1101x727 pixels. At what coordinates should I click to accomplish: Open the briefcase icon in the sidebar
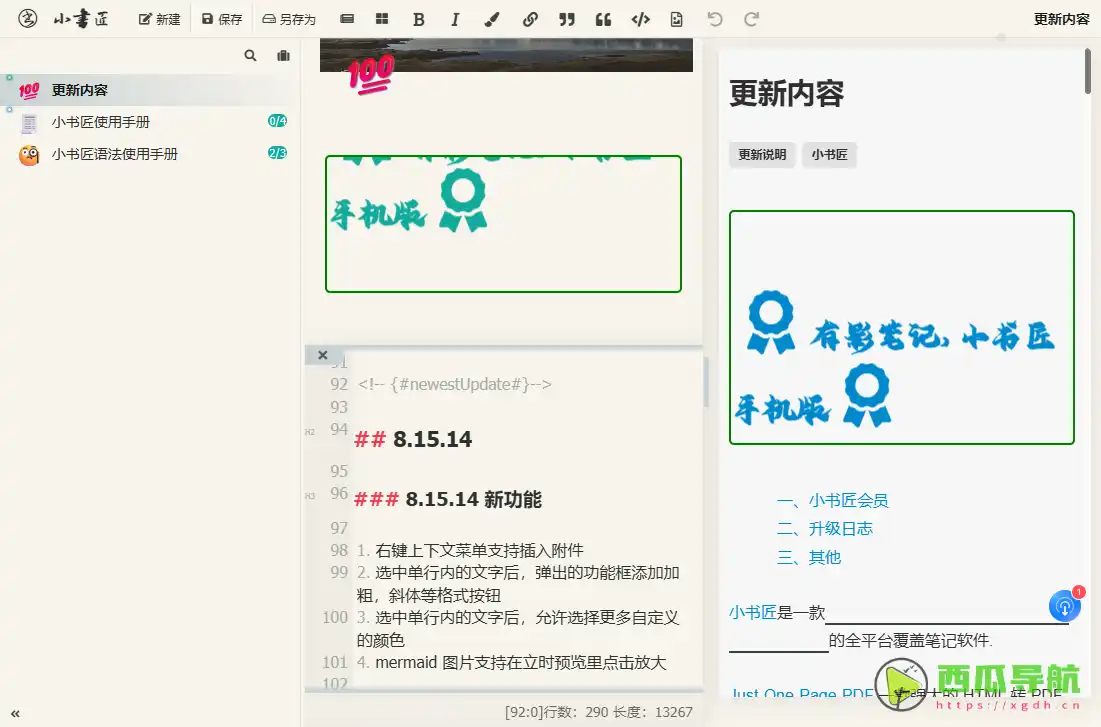(284, 55)
